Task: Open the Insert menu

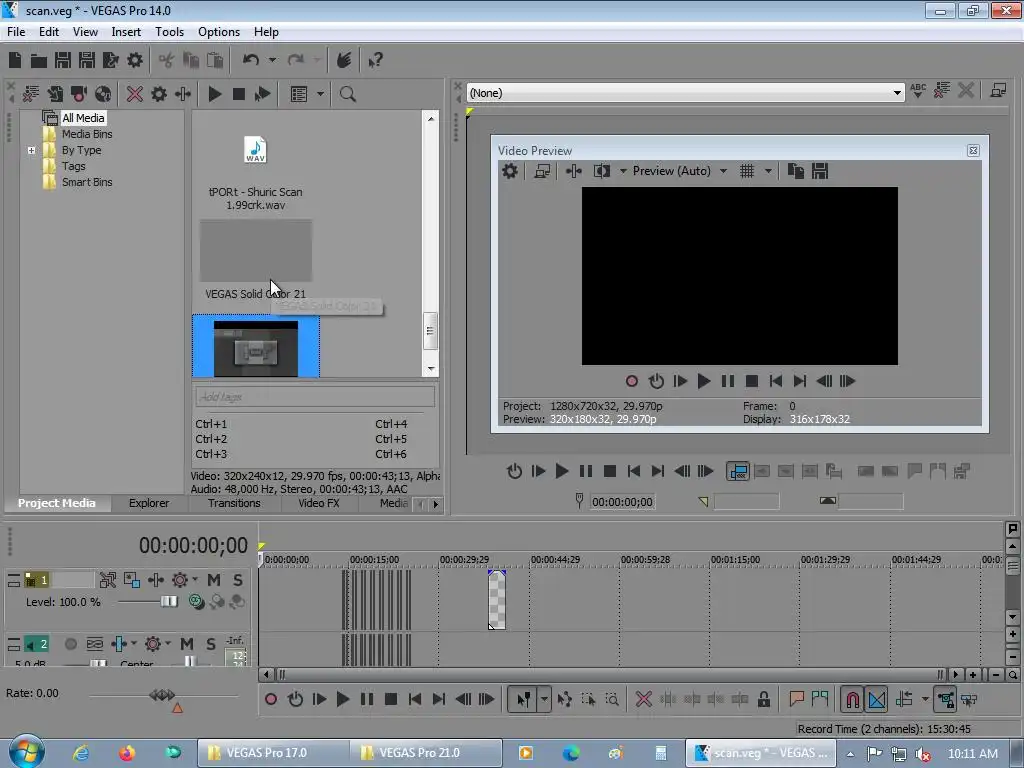Action: [125, 32]
